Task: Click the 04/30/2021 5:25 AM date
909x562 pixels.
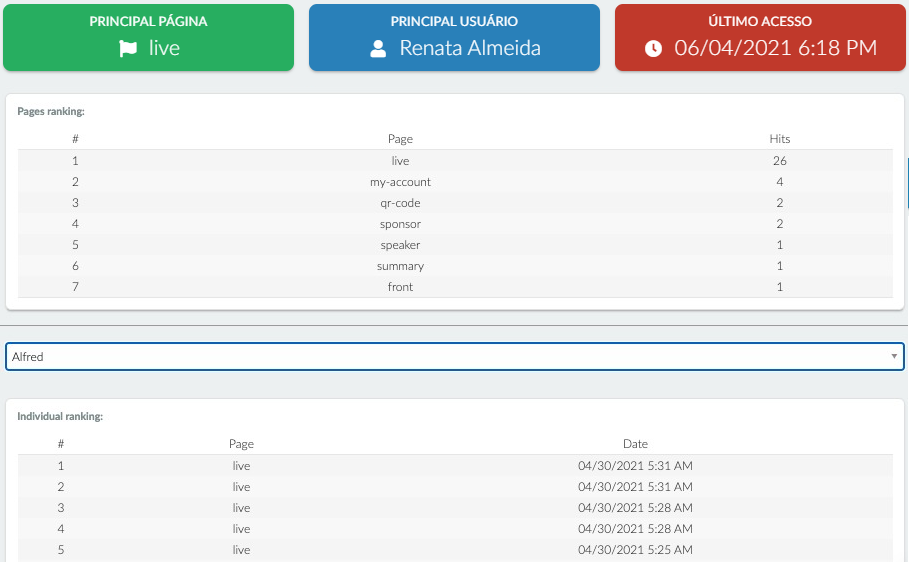Action: (635, 549)
